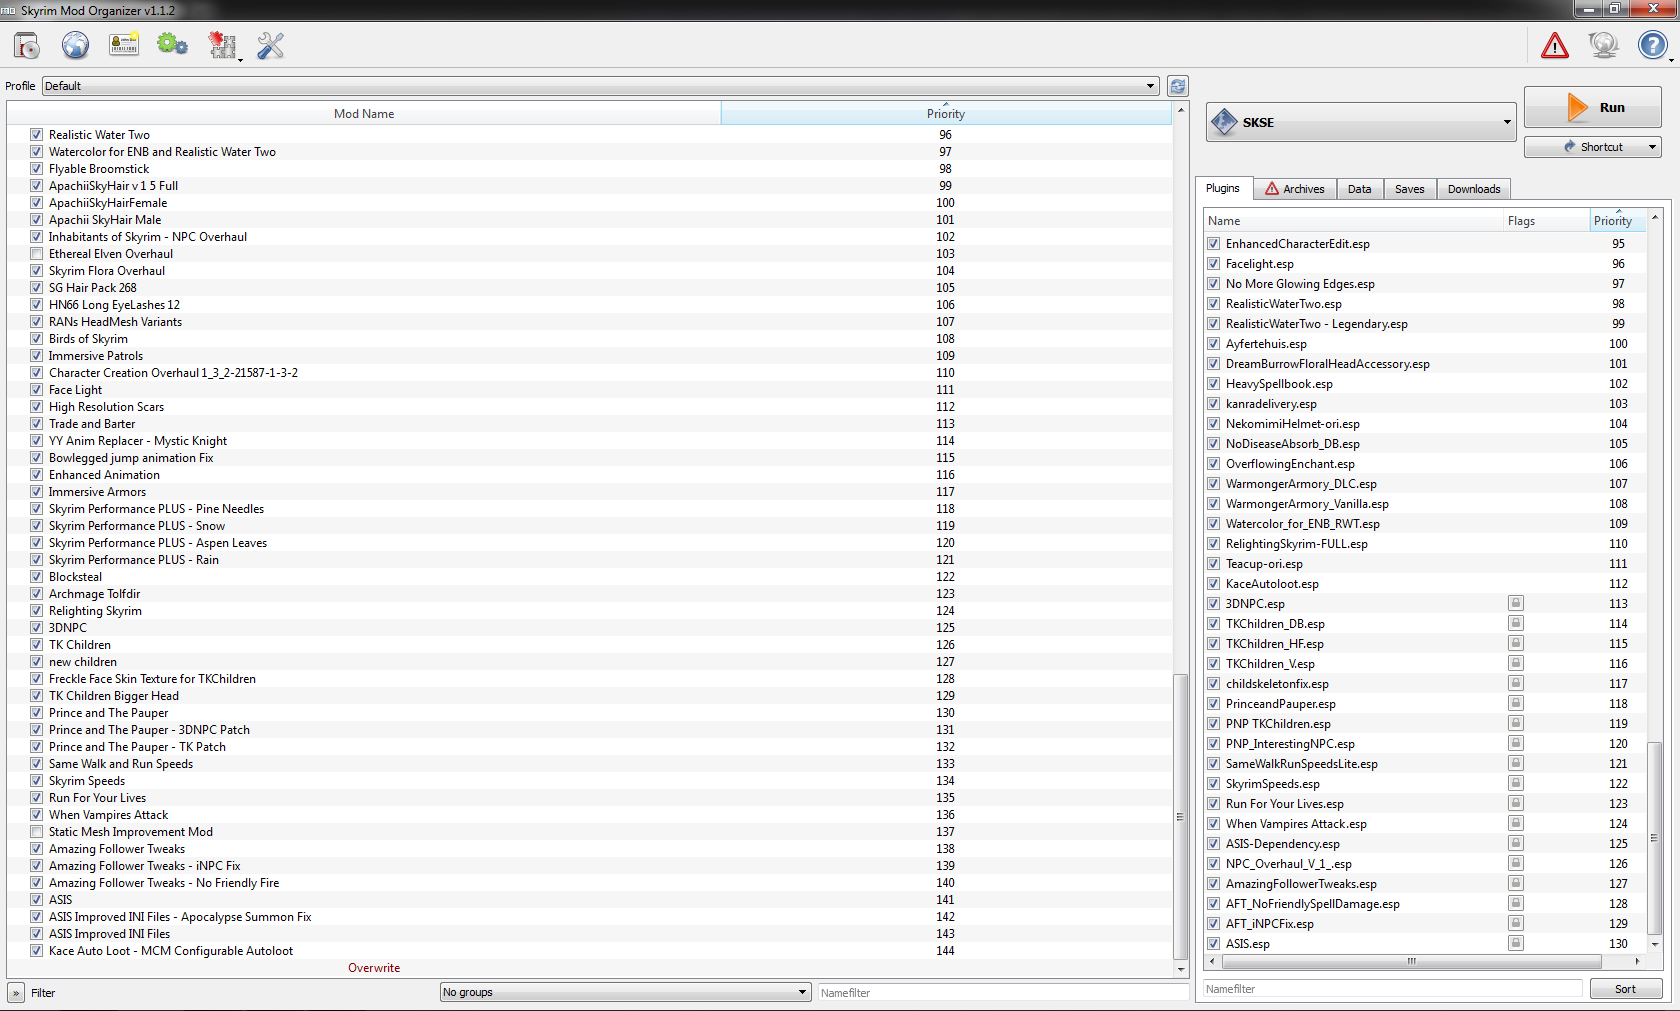The image size is (1680, 1011).
Task: Click the lock flag for ASIS-Dependency.esp
Action: pos(1516,843)
